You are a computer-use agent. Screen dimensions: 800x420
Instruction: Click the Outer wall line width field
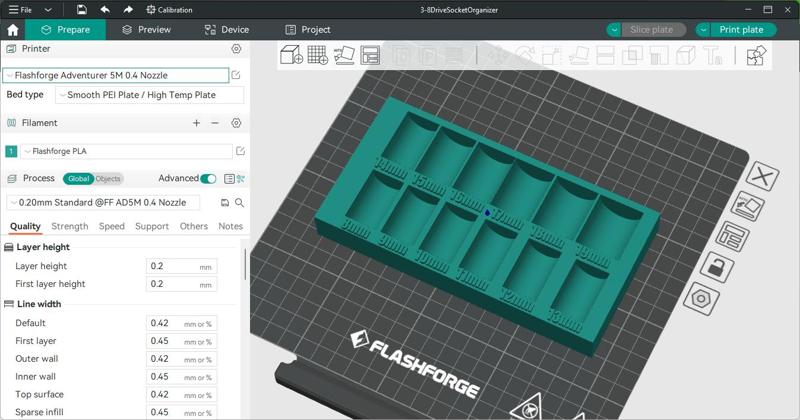point(182,359)
